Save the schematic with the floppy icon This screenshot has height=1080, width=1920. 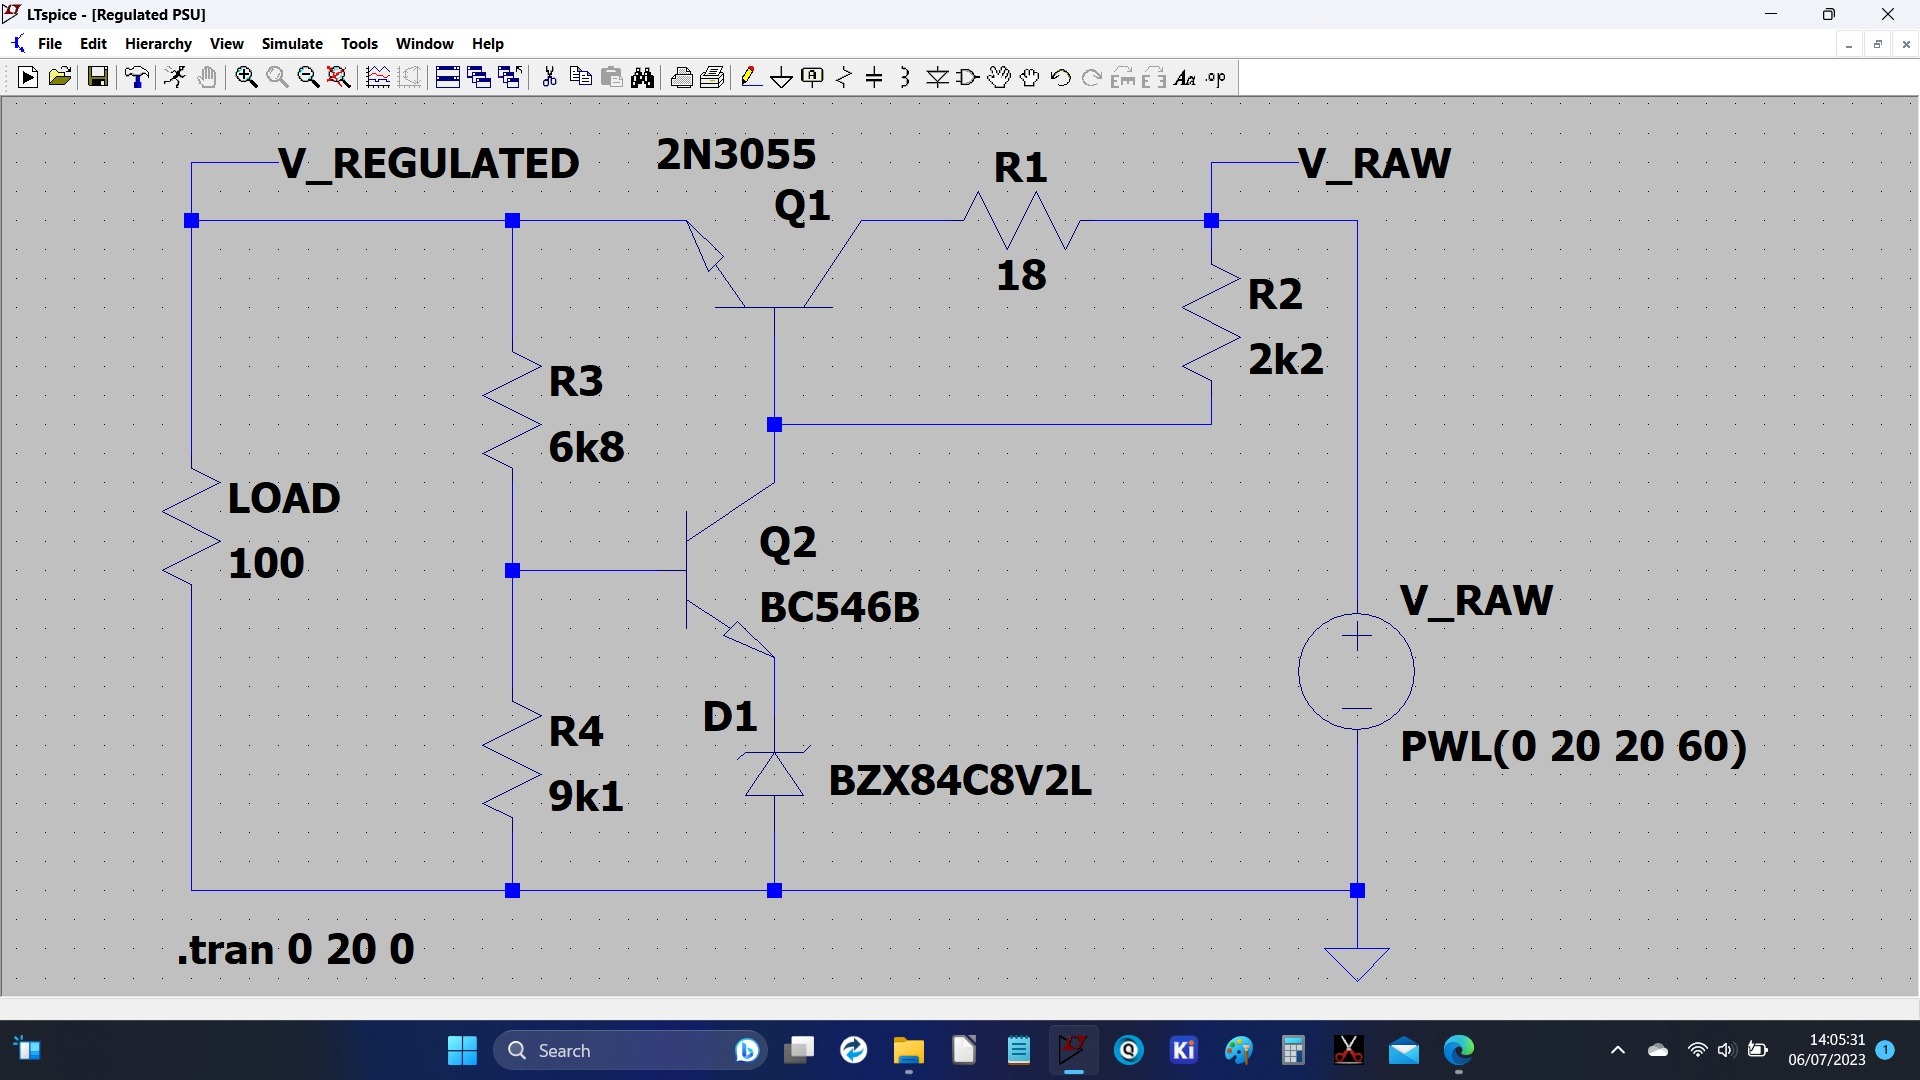(98, 78)
